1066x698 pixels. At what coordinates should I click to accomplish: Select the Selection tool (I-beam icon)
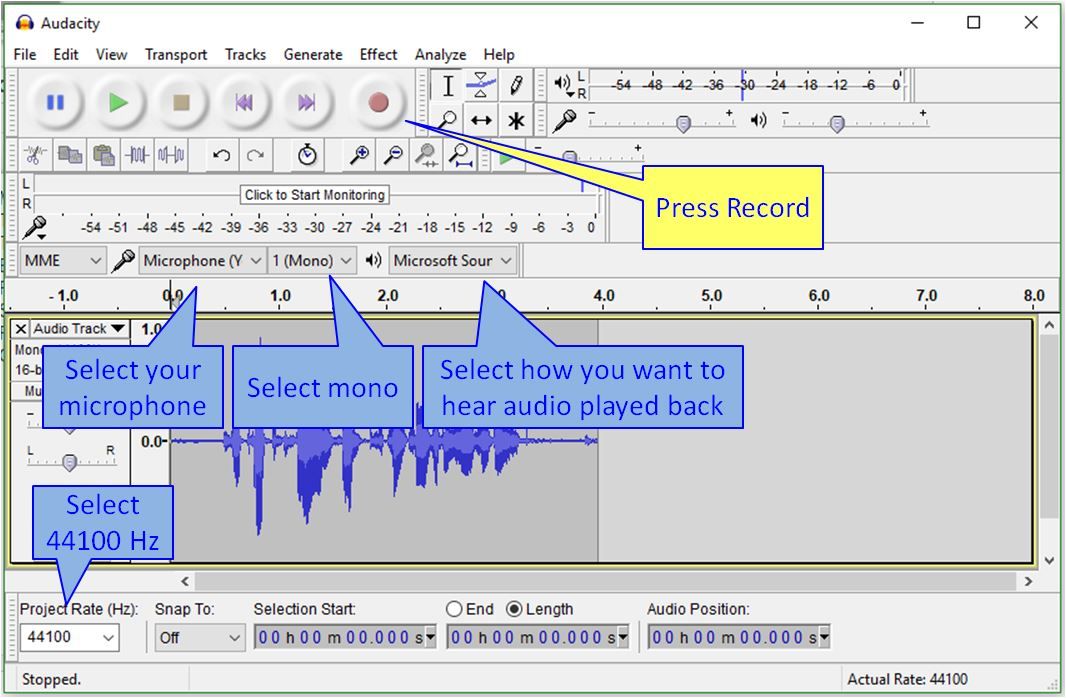[x=448, y=85]
